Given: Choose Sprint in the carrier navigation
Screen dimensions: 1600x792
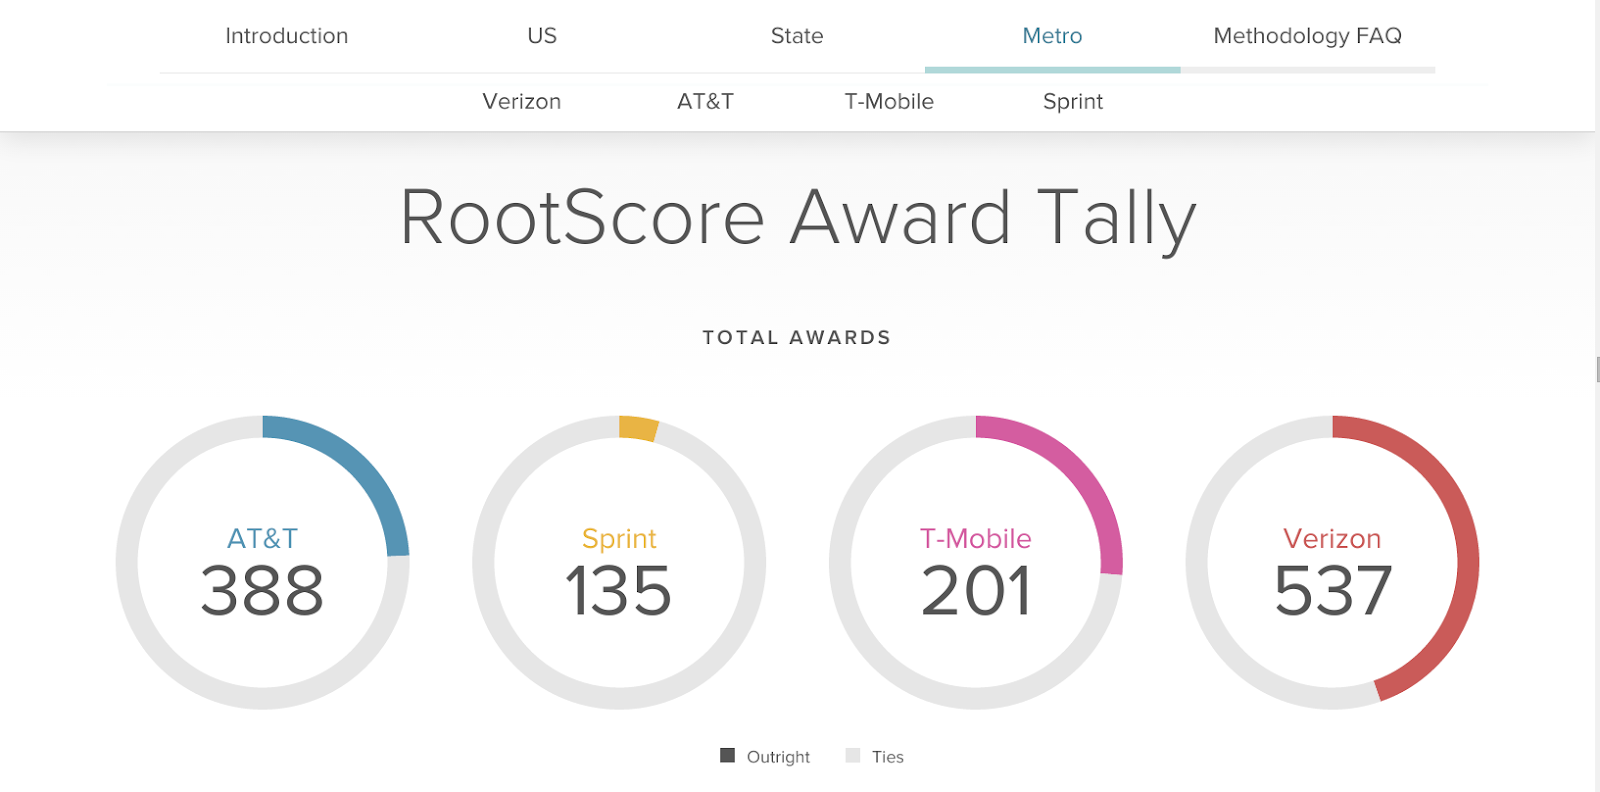Looking at the screenshot, I should pos(1073,102).
